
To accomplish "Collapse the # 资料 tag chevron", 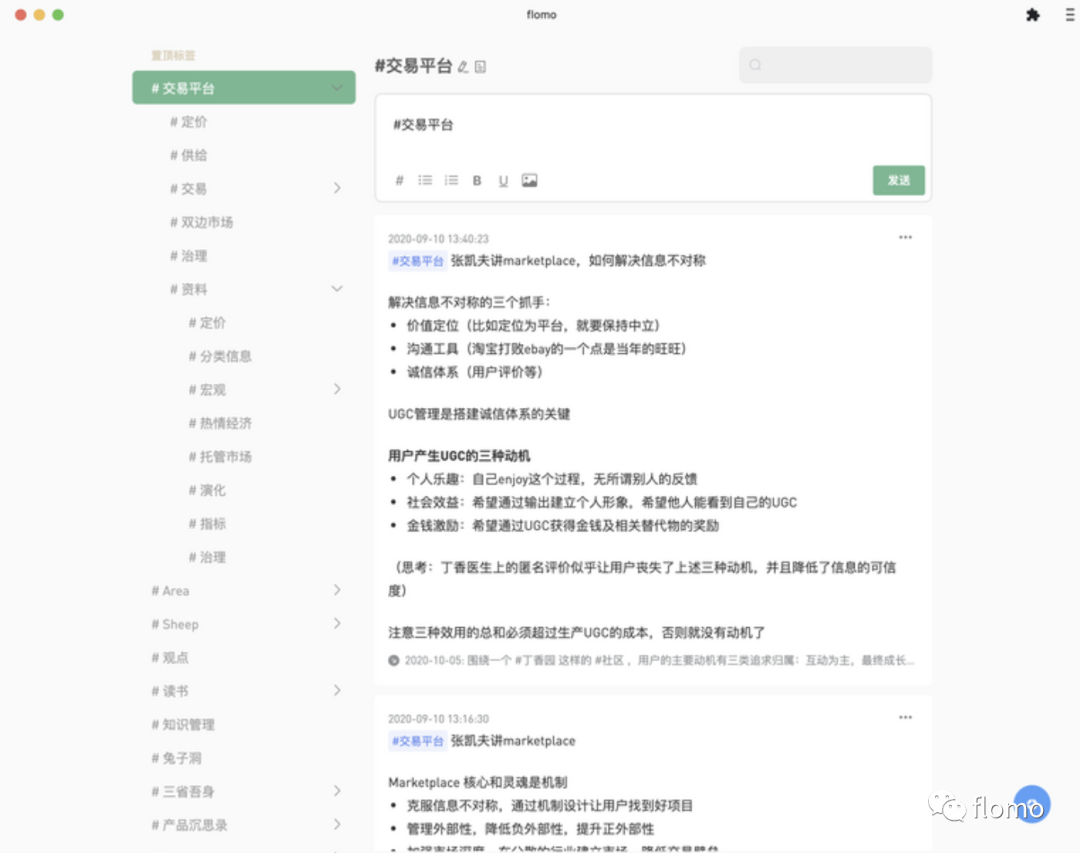I will 337,289.
